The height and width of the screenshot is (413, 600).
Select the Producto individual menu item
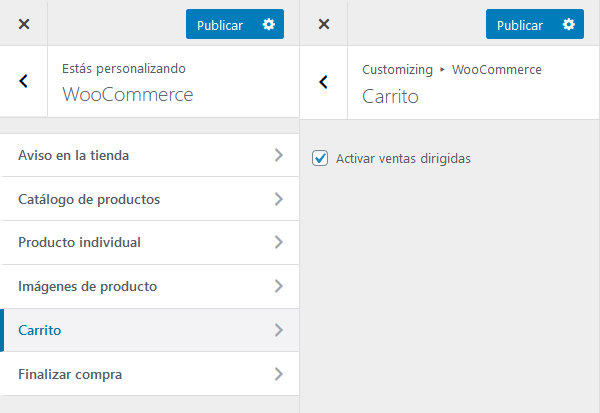[x=79, y=243]
